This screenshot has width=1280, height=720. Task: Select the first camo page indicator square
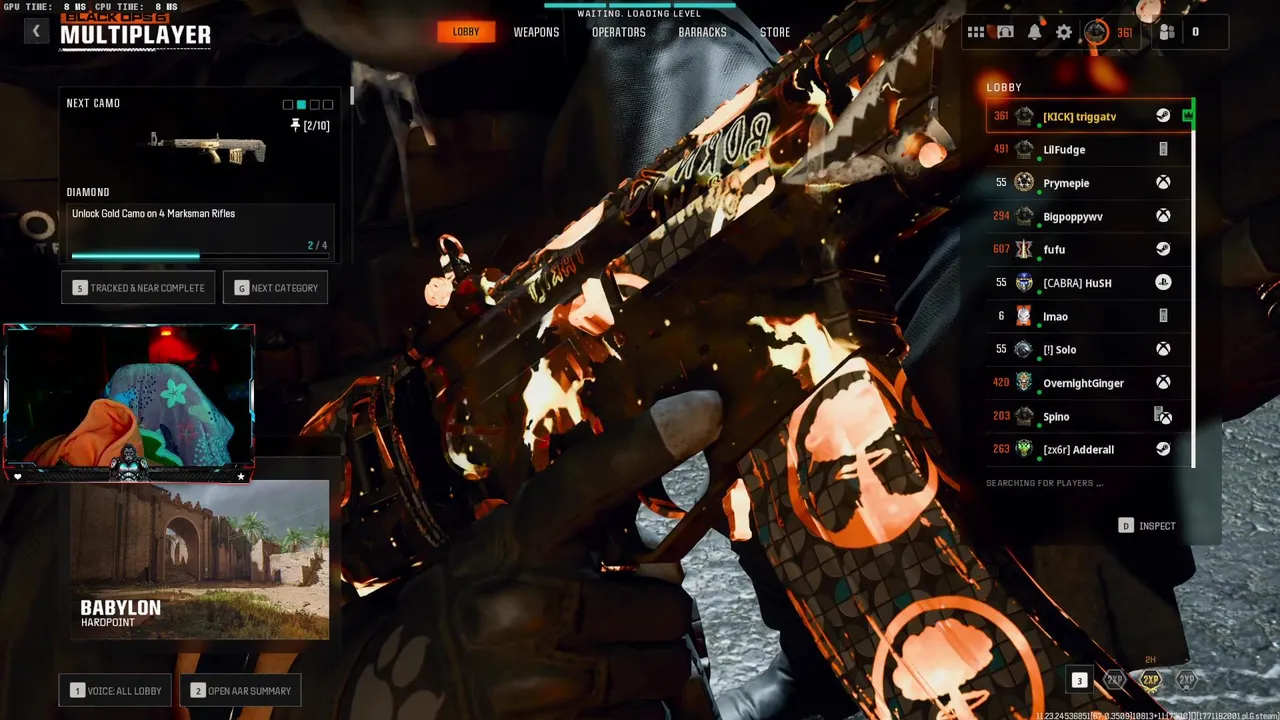coord(288,104)
